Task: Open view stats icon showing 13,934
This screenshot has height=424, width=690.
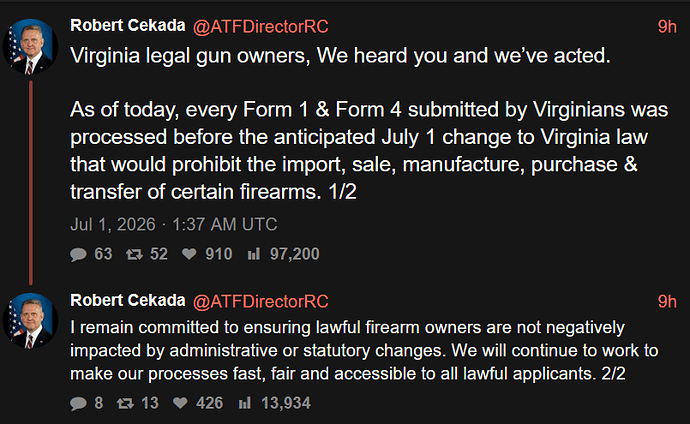Action: (x=245, y=402)
